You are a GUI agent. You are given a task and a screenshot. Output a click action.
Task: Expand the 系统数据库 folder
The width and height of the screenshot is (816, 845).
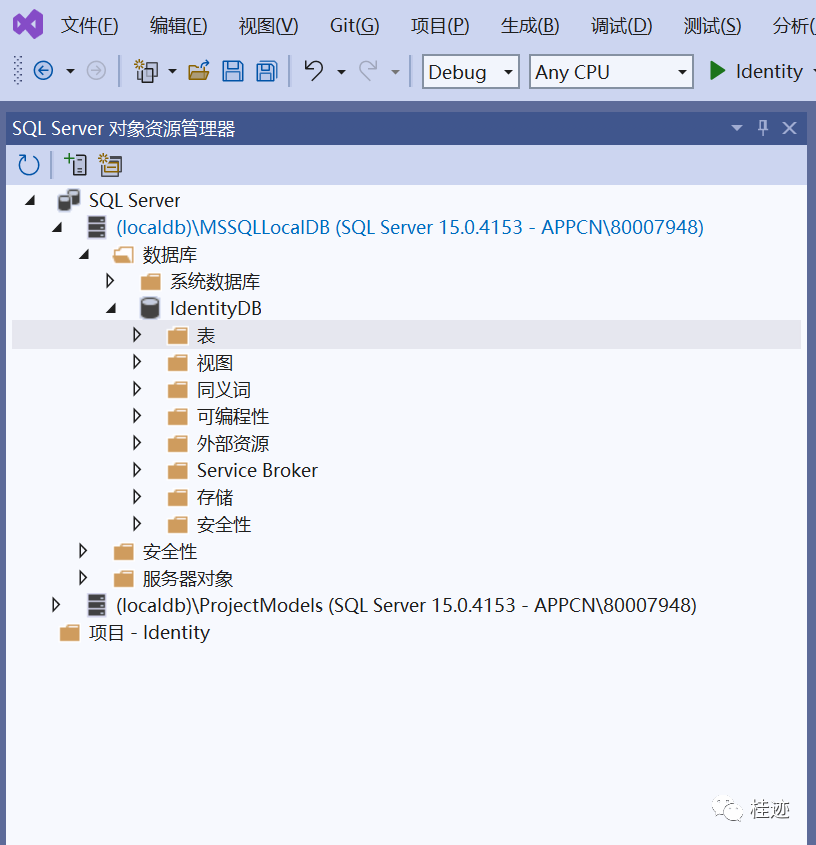tap(110, 281)
